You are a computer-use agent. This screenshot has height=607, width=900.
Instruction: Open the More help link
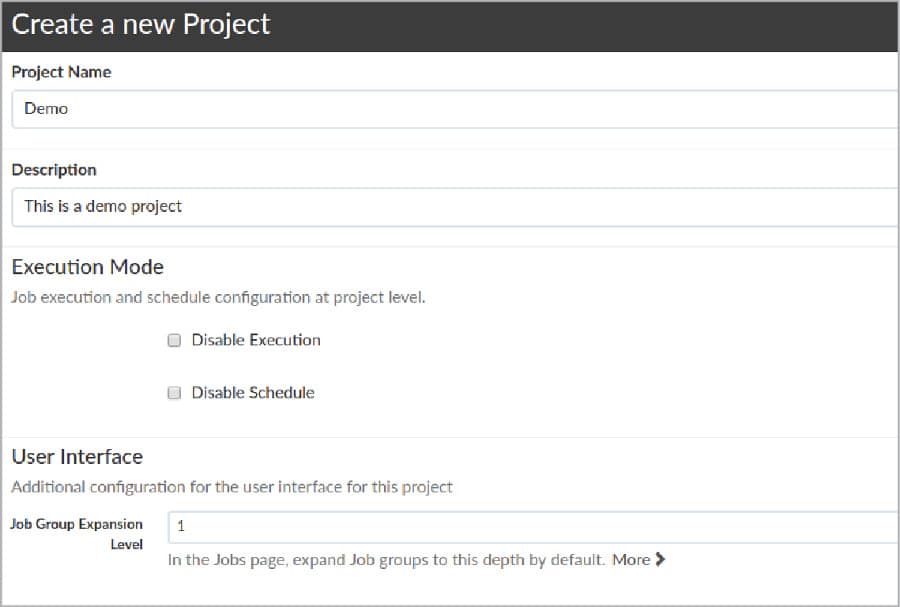pyautogui.click(x=631, y=560)
